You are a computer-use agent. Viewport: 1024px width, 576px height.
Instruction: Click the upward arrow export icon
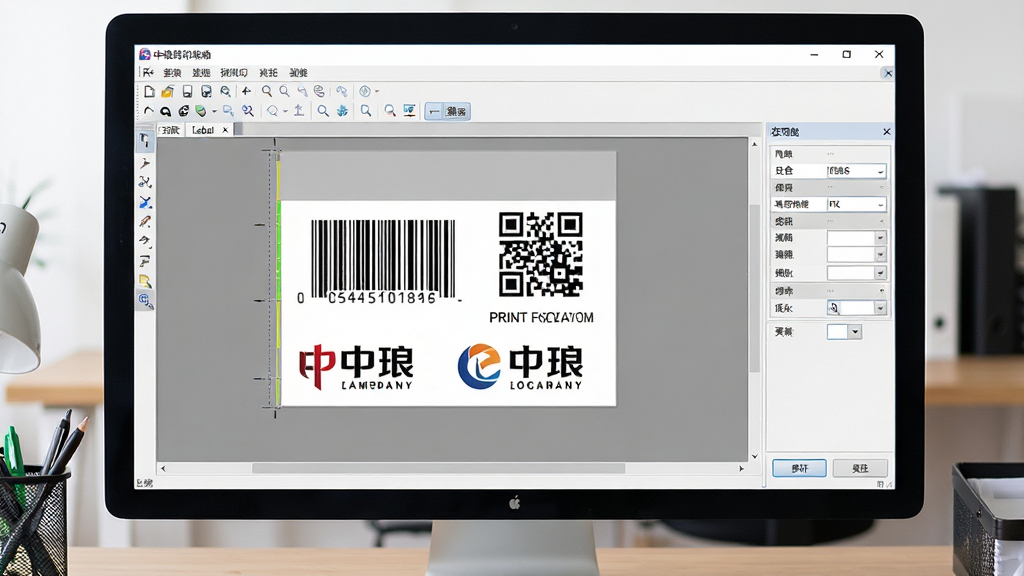(298, 111)
